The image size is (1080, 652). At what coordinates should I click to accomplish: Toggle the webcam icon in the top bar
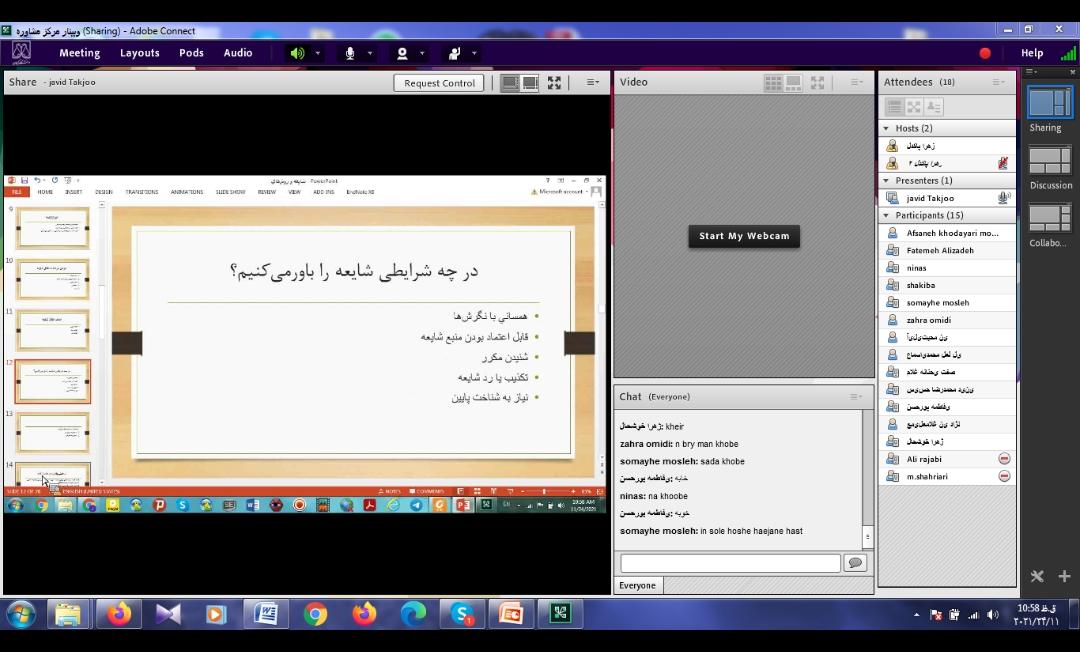pos(402,53)
